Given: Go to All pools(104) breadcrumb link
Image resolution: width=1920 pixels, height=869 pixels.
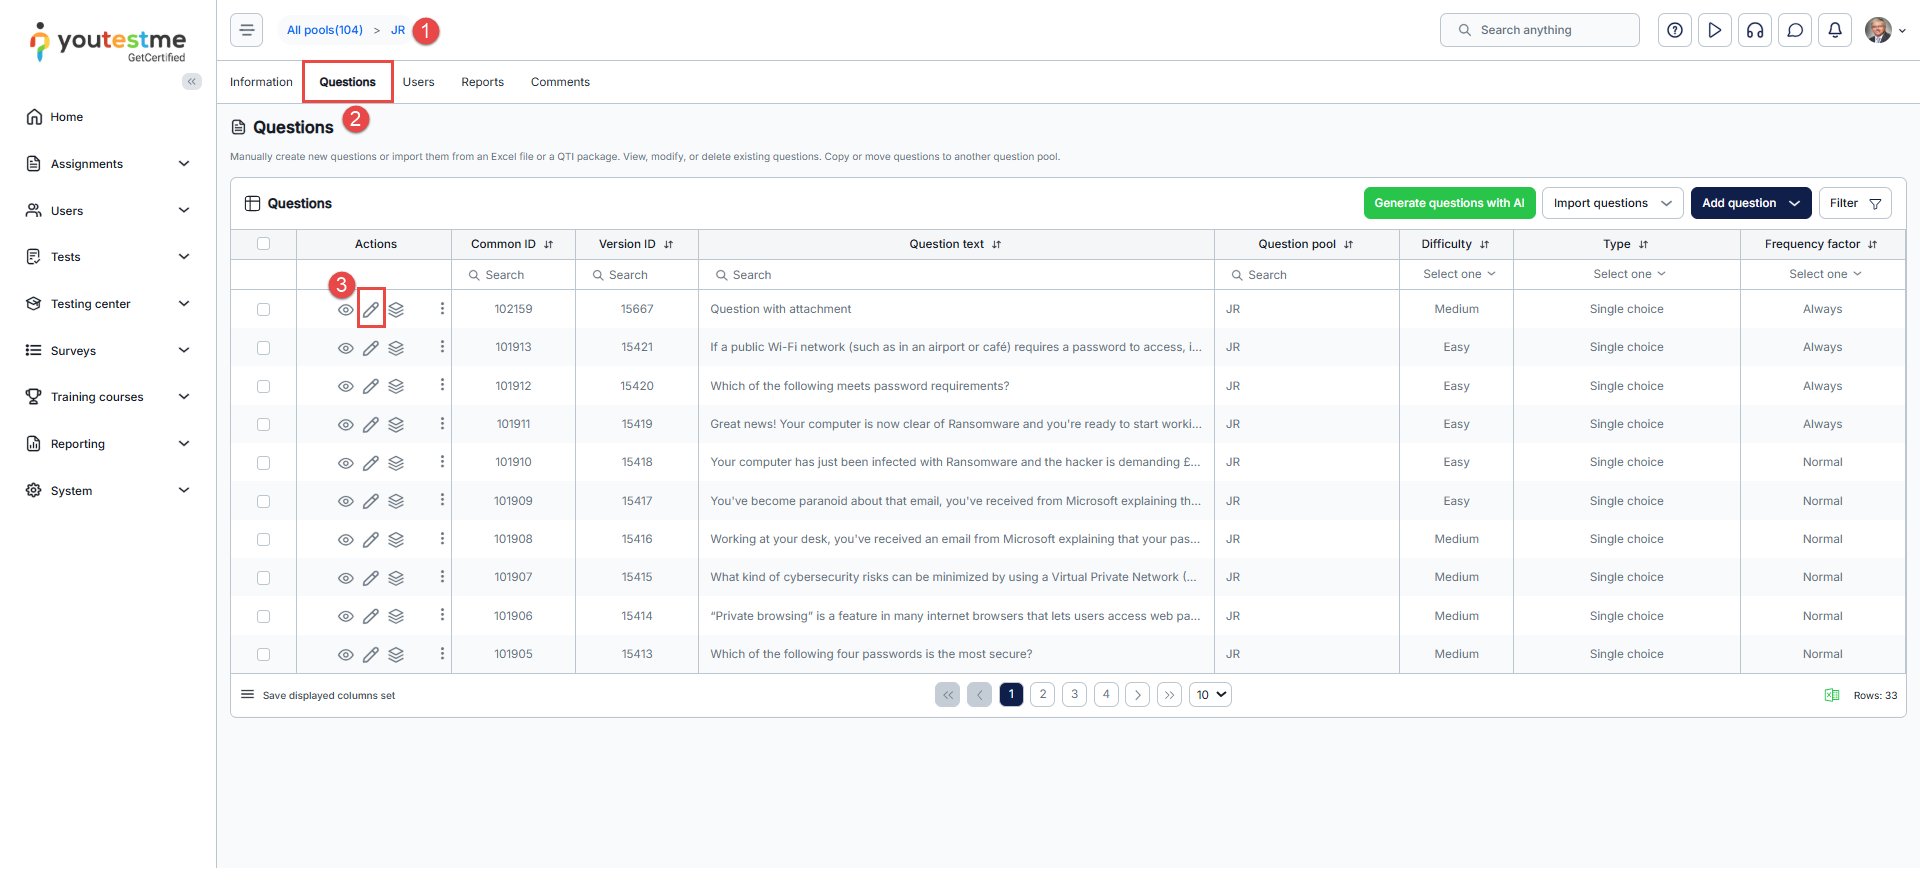Looking at the screenshot, I should point(325,30).
